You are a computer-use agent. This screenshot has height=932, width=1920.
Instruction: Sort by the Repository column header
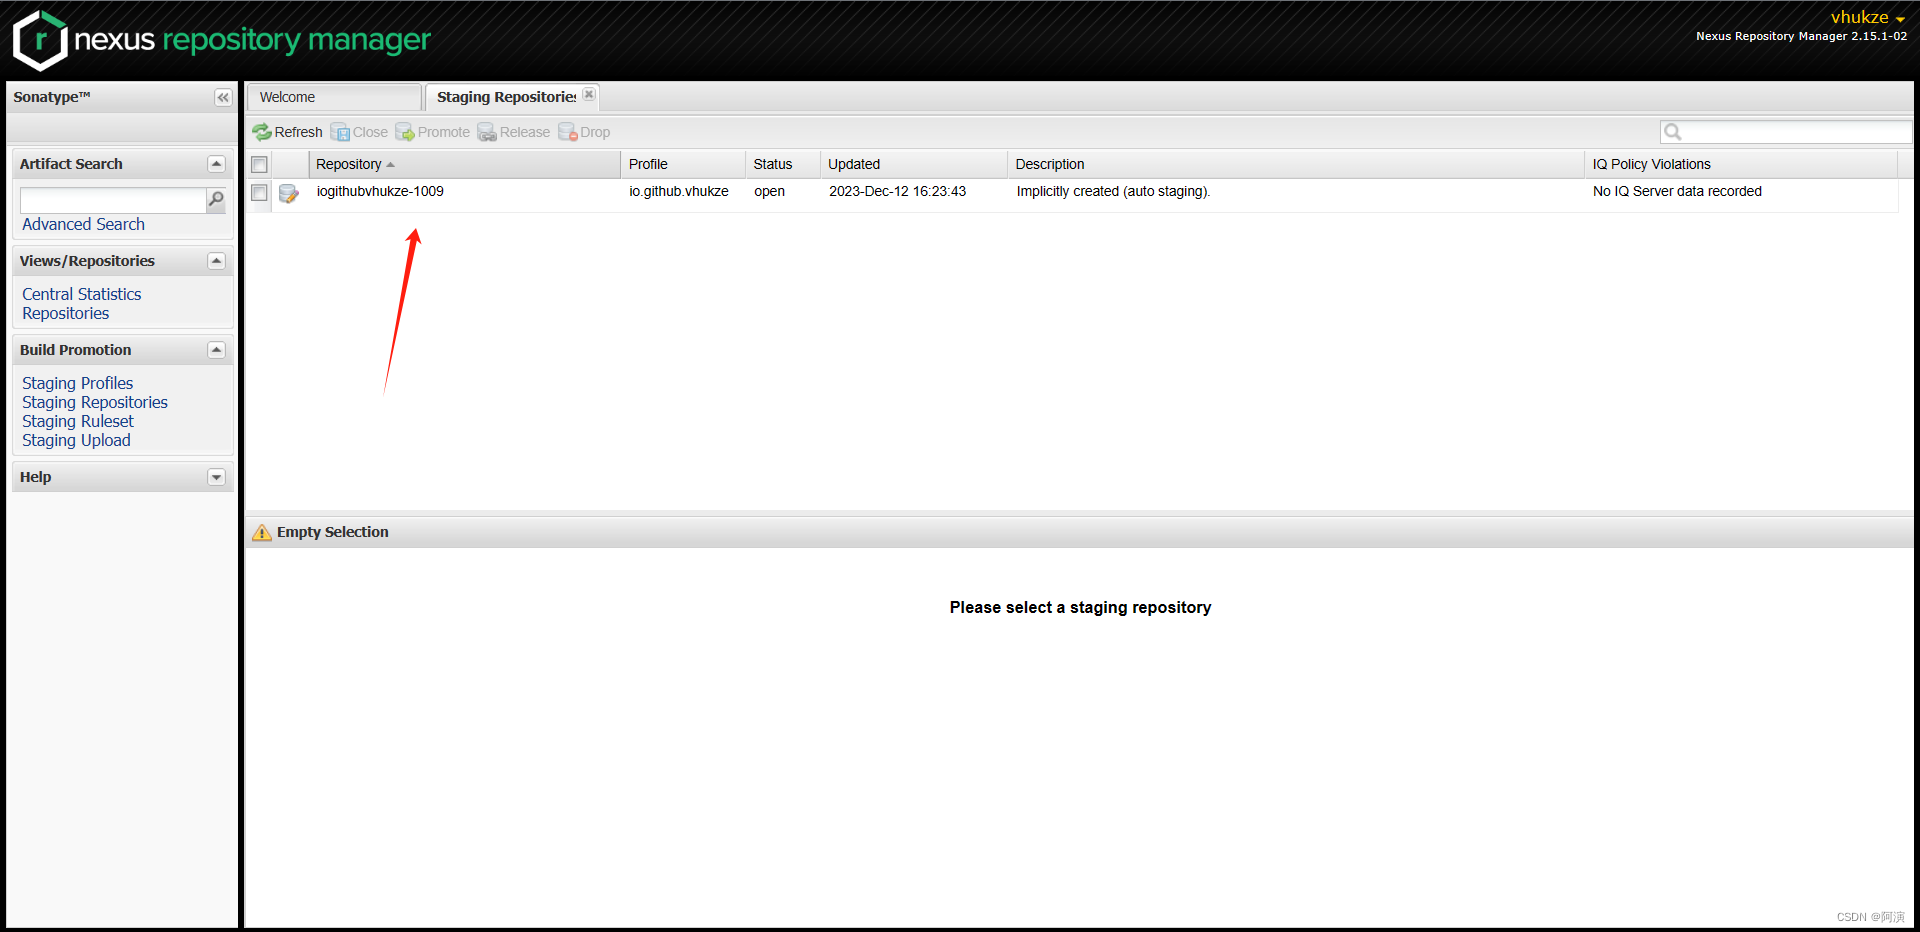(464, 164)
